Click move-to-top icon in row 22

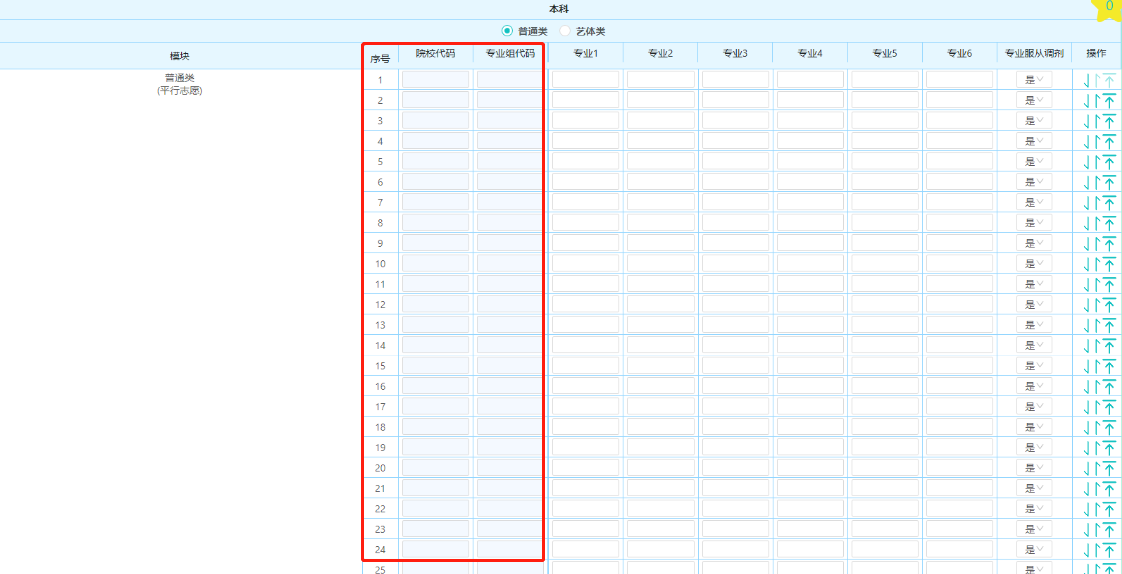1109,509
